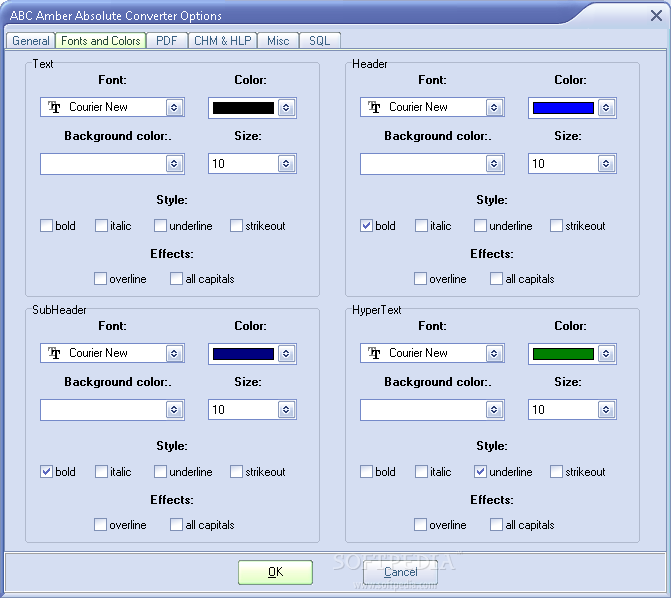Click the green HyperText color swatch

pos(563,354)
